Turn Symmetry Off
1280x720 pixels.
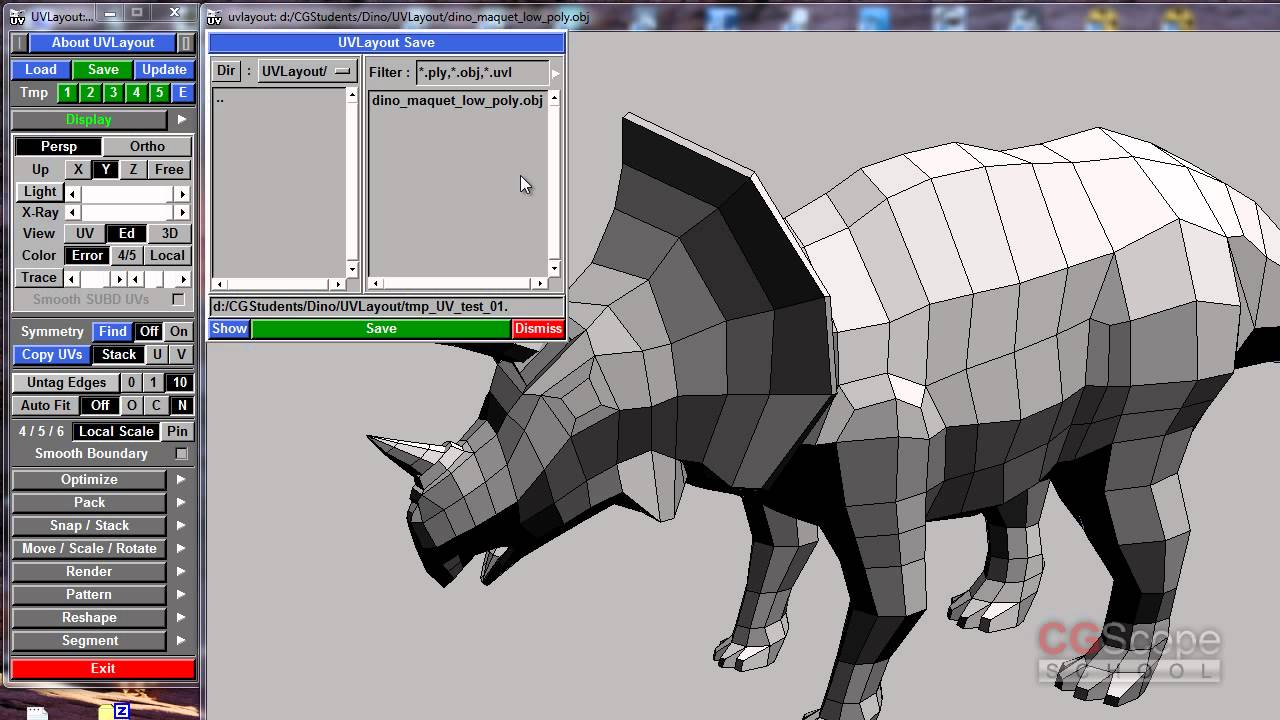click(149, 332)
